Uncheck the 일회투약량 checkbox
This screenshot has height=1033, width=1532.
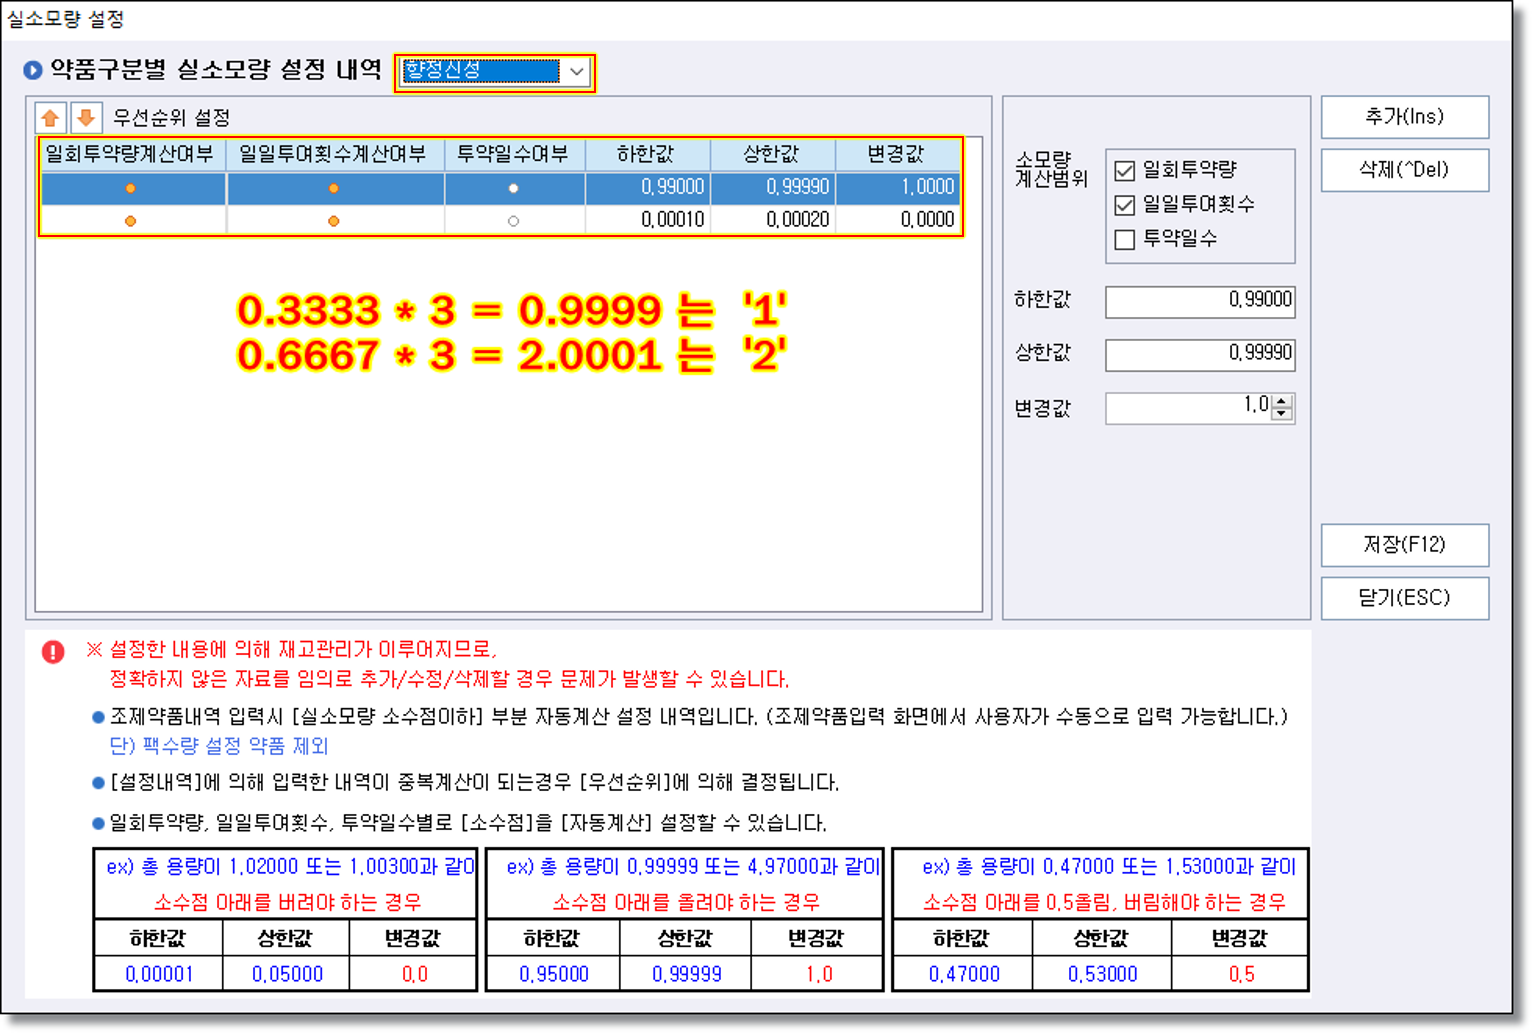[x=1125, y=170]
